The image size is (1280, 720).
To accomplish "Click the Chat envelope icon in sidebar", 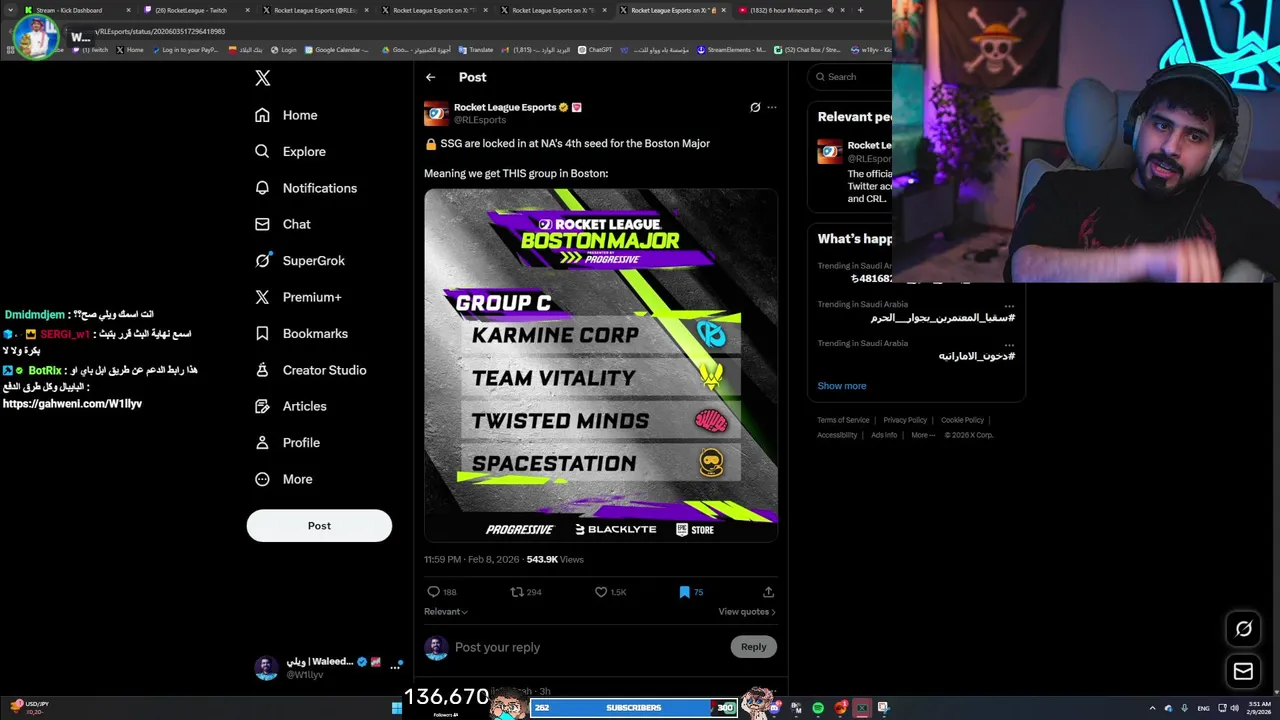I will click(262, 224).
